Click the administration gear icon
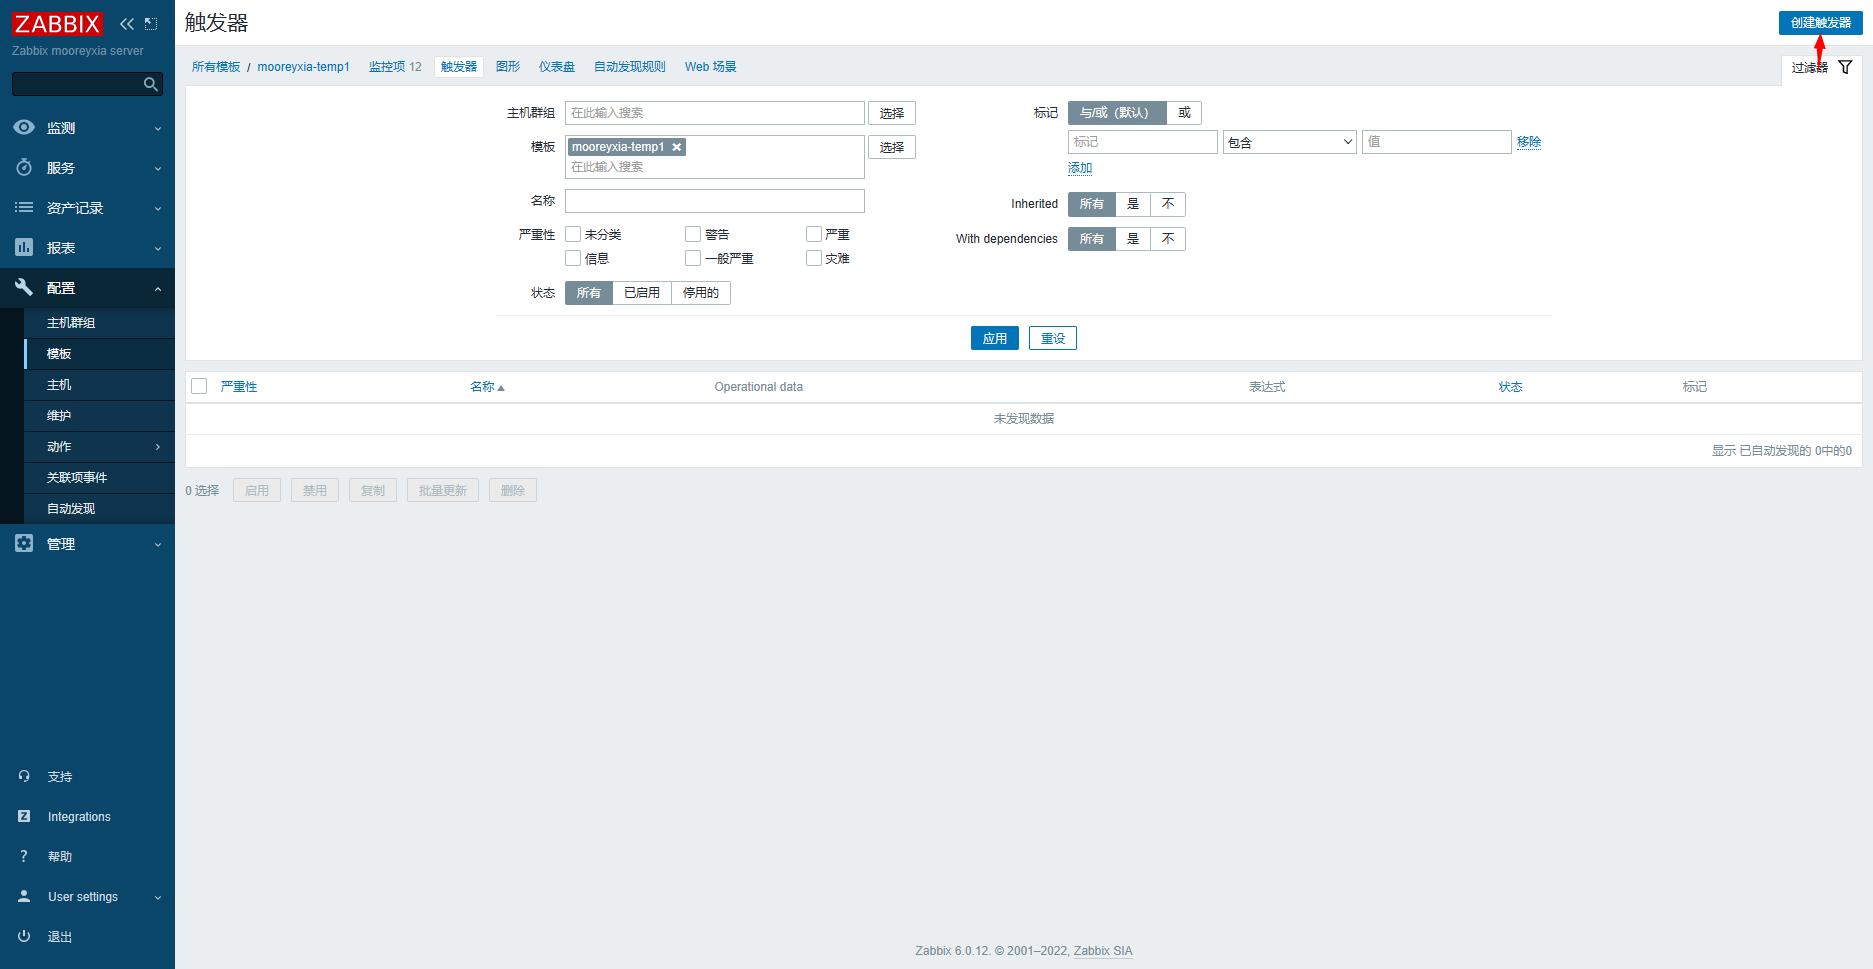1873x969 pixels. [24, 543]
